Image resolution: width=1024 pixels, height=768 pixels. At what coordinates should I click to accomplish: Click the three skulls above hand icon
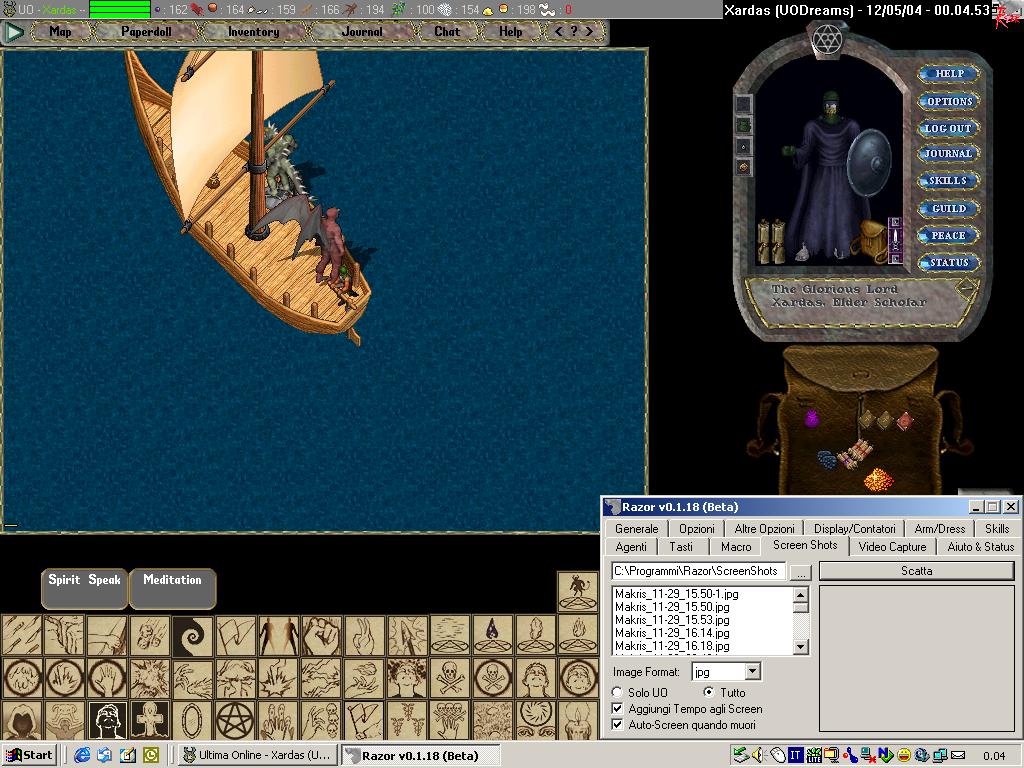(449, 720)
